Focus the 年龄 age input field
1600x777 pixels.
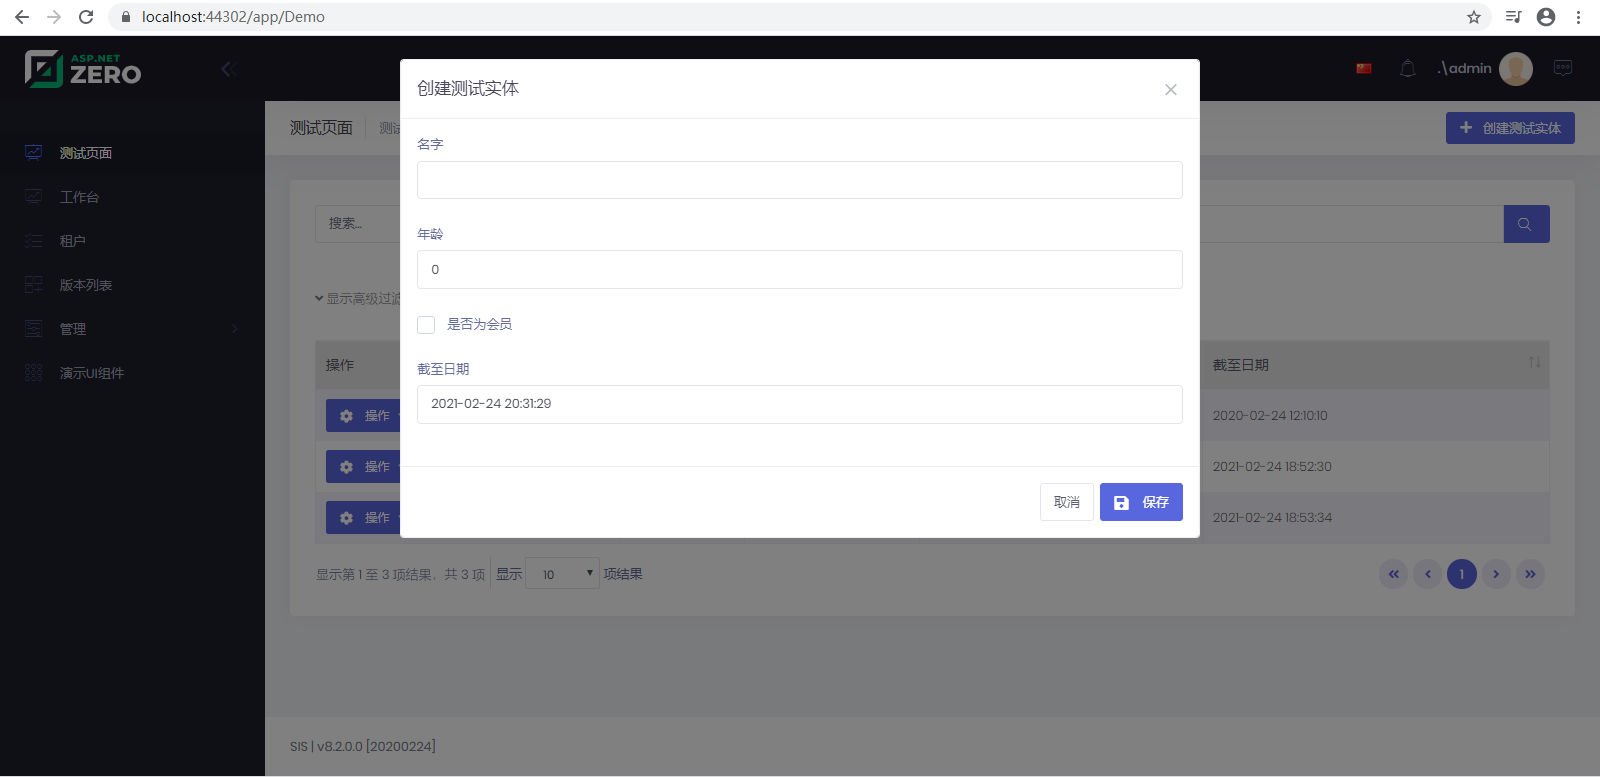click(x=800, y=270)
